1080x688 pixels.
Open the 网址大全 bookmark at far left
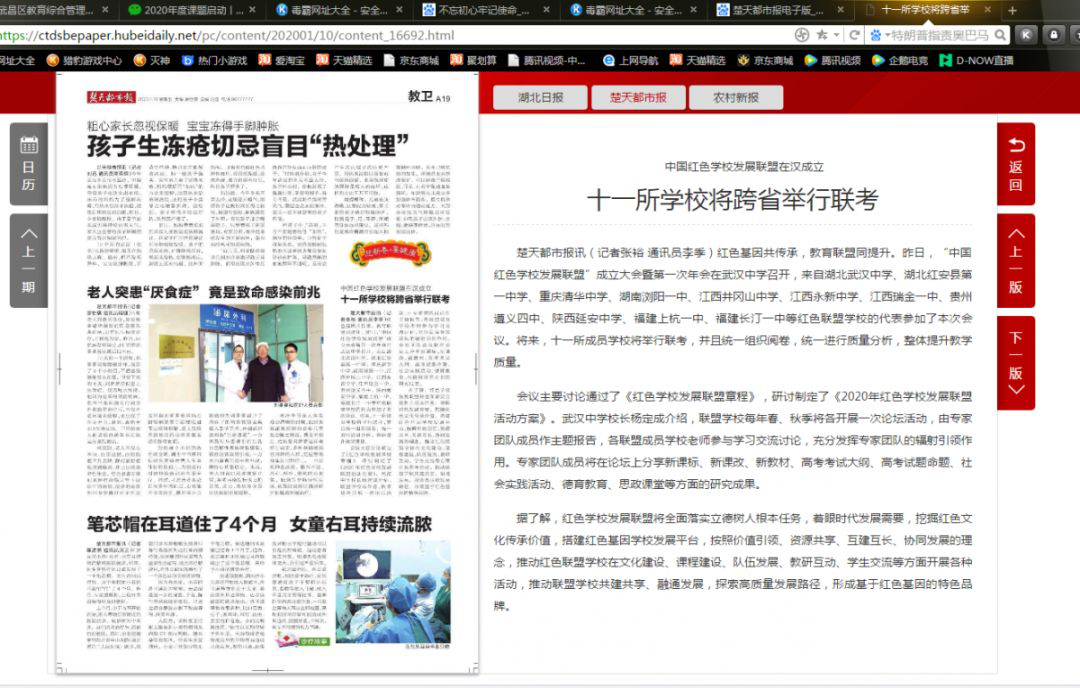[17, 60]
